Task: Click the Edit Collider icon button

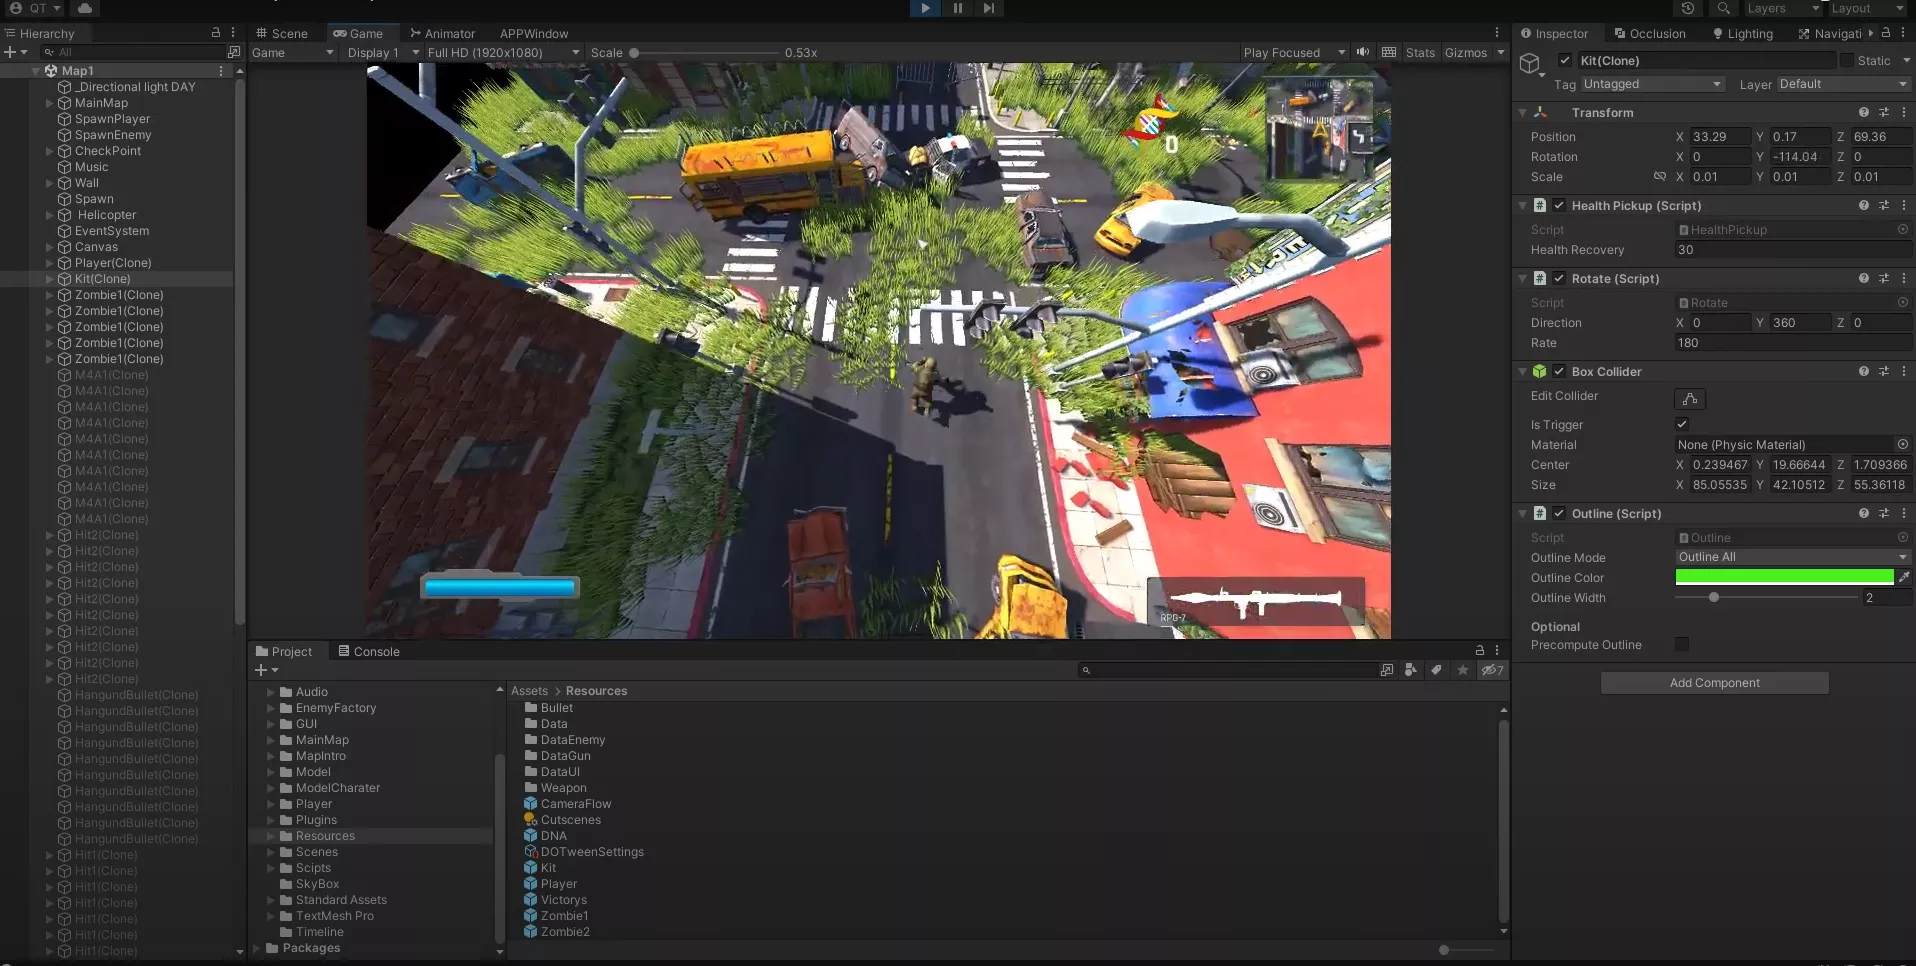Action: tap(1690, 398)
